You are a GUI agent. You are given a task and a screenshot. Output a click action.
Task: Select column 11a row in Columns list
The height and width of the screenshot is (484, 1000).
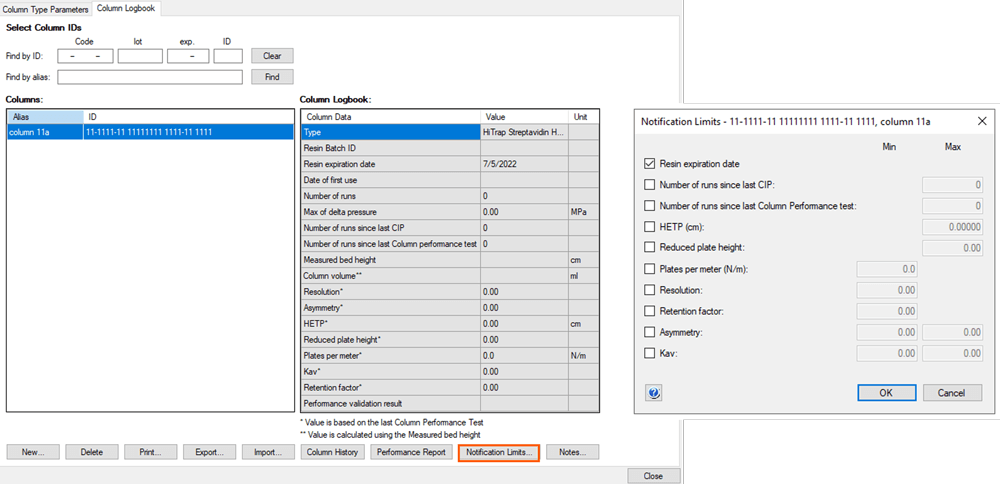[x=150, y=131]
